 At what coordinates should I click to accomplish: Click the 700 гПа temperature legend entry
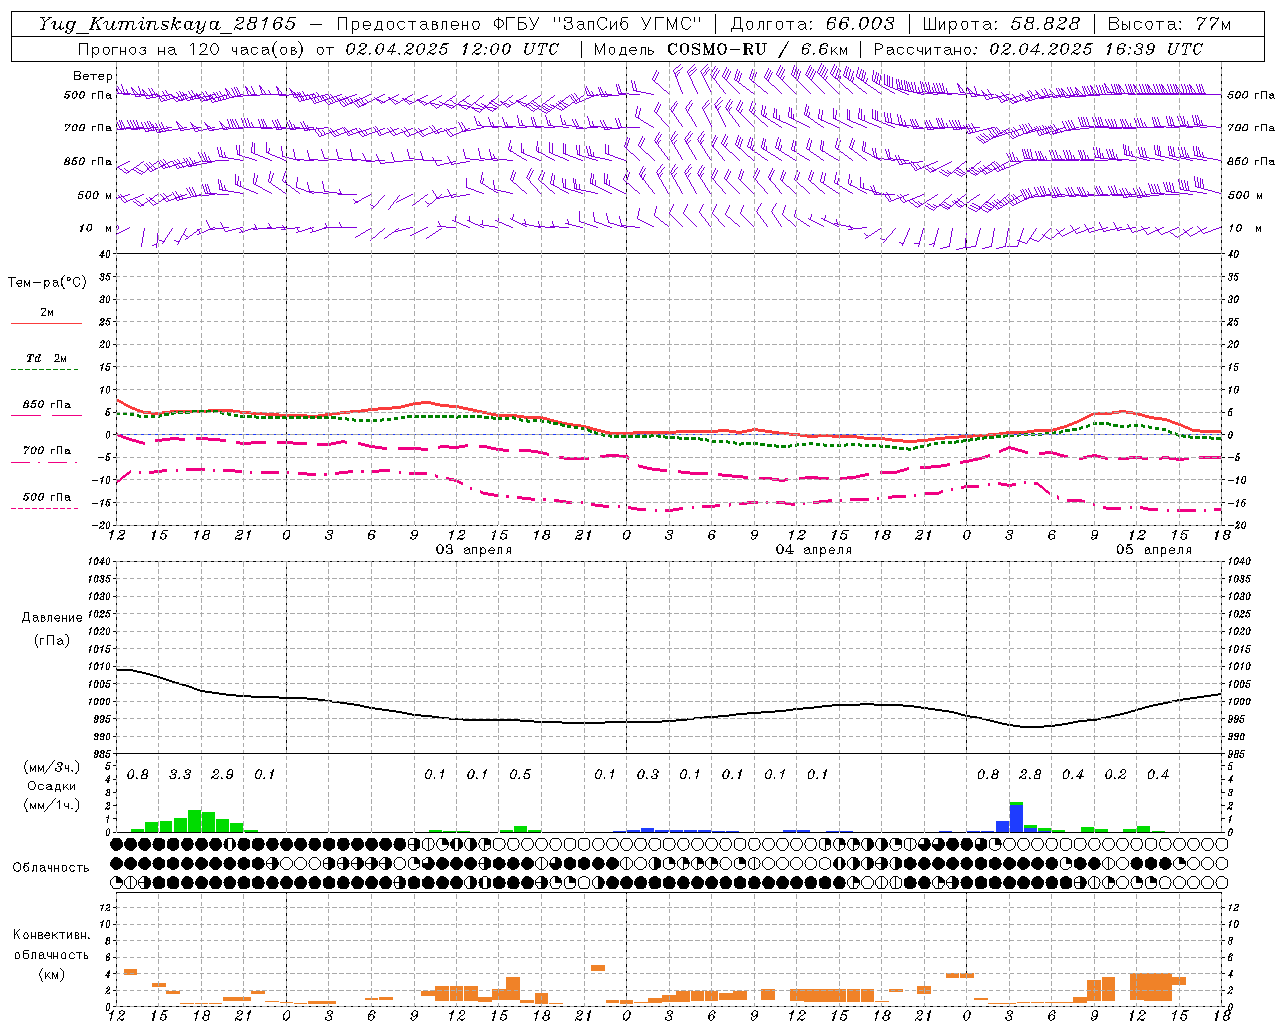click(47, 455)
